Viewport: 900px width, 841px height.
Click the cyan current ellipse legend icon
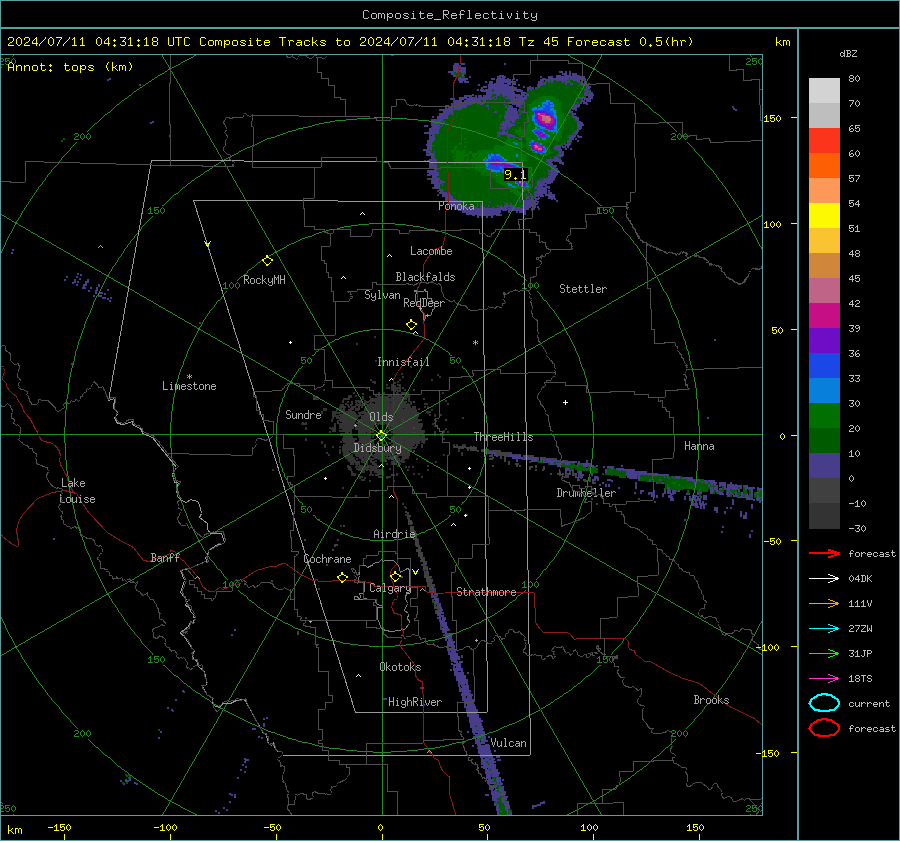coord(824,703)
